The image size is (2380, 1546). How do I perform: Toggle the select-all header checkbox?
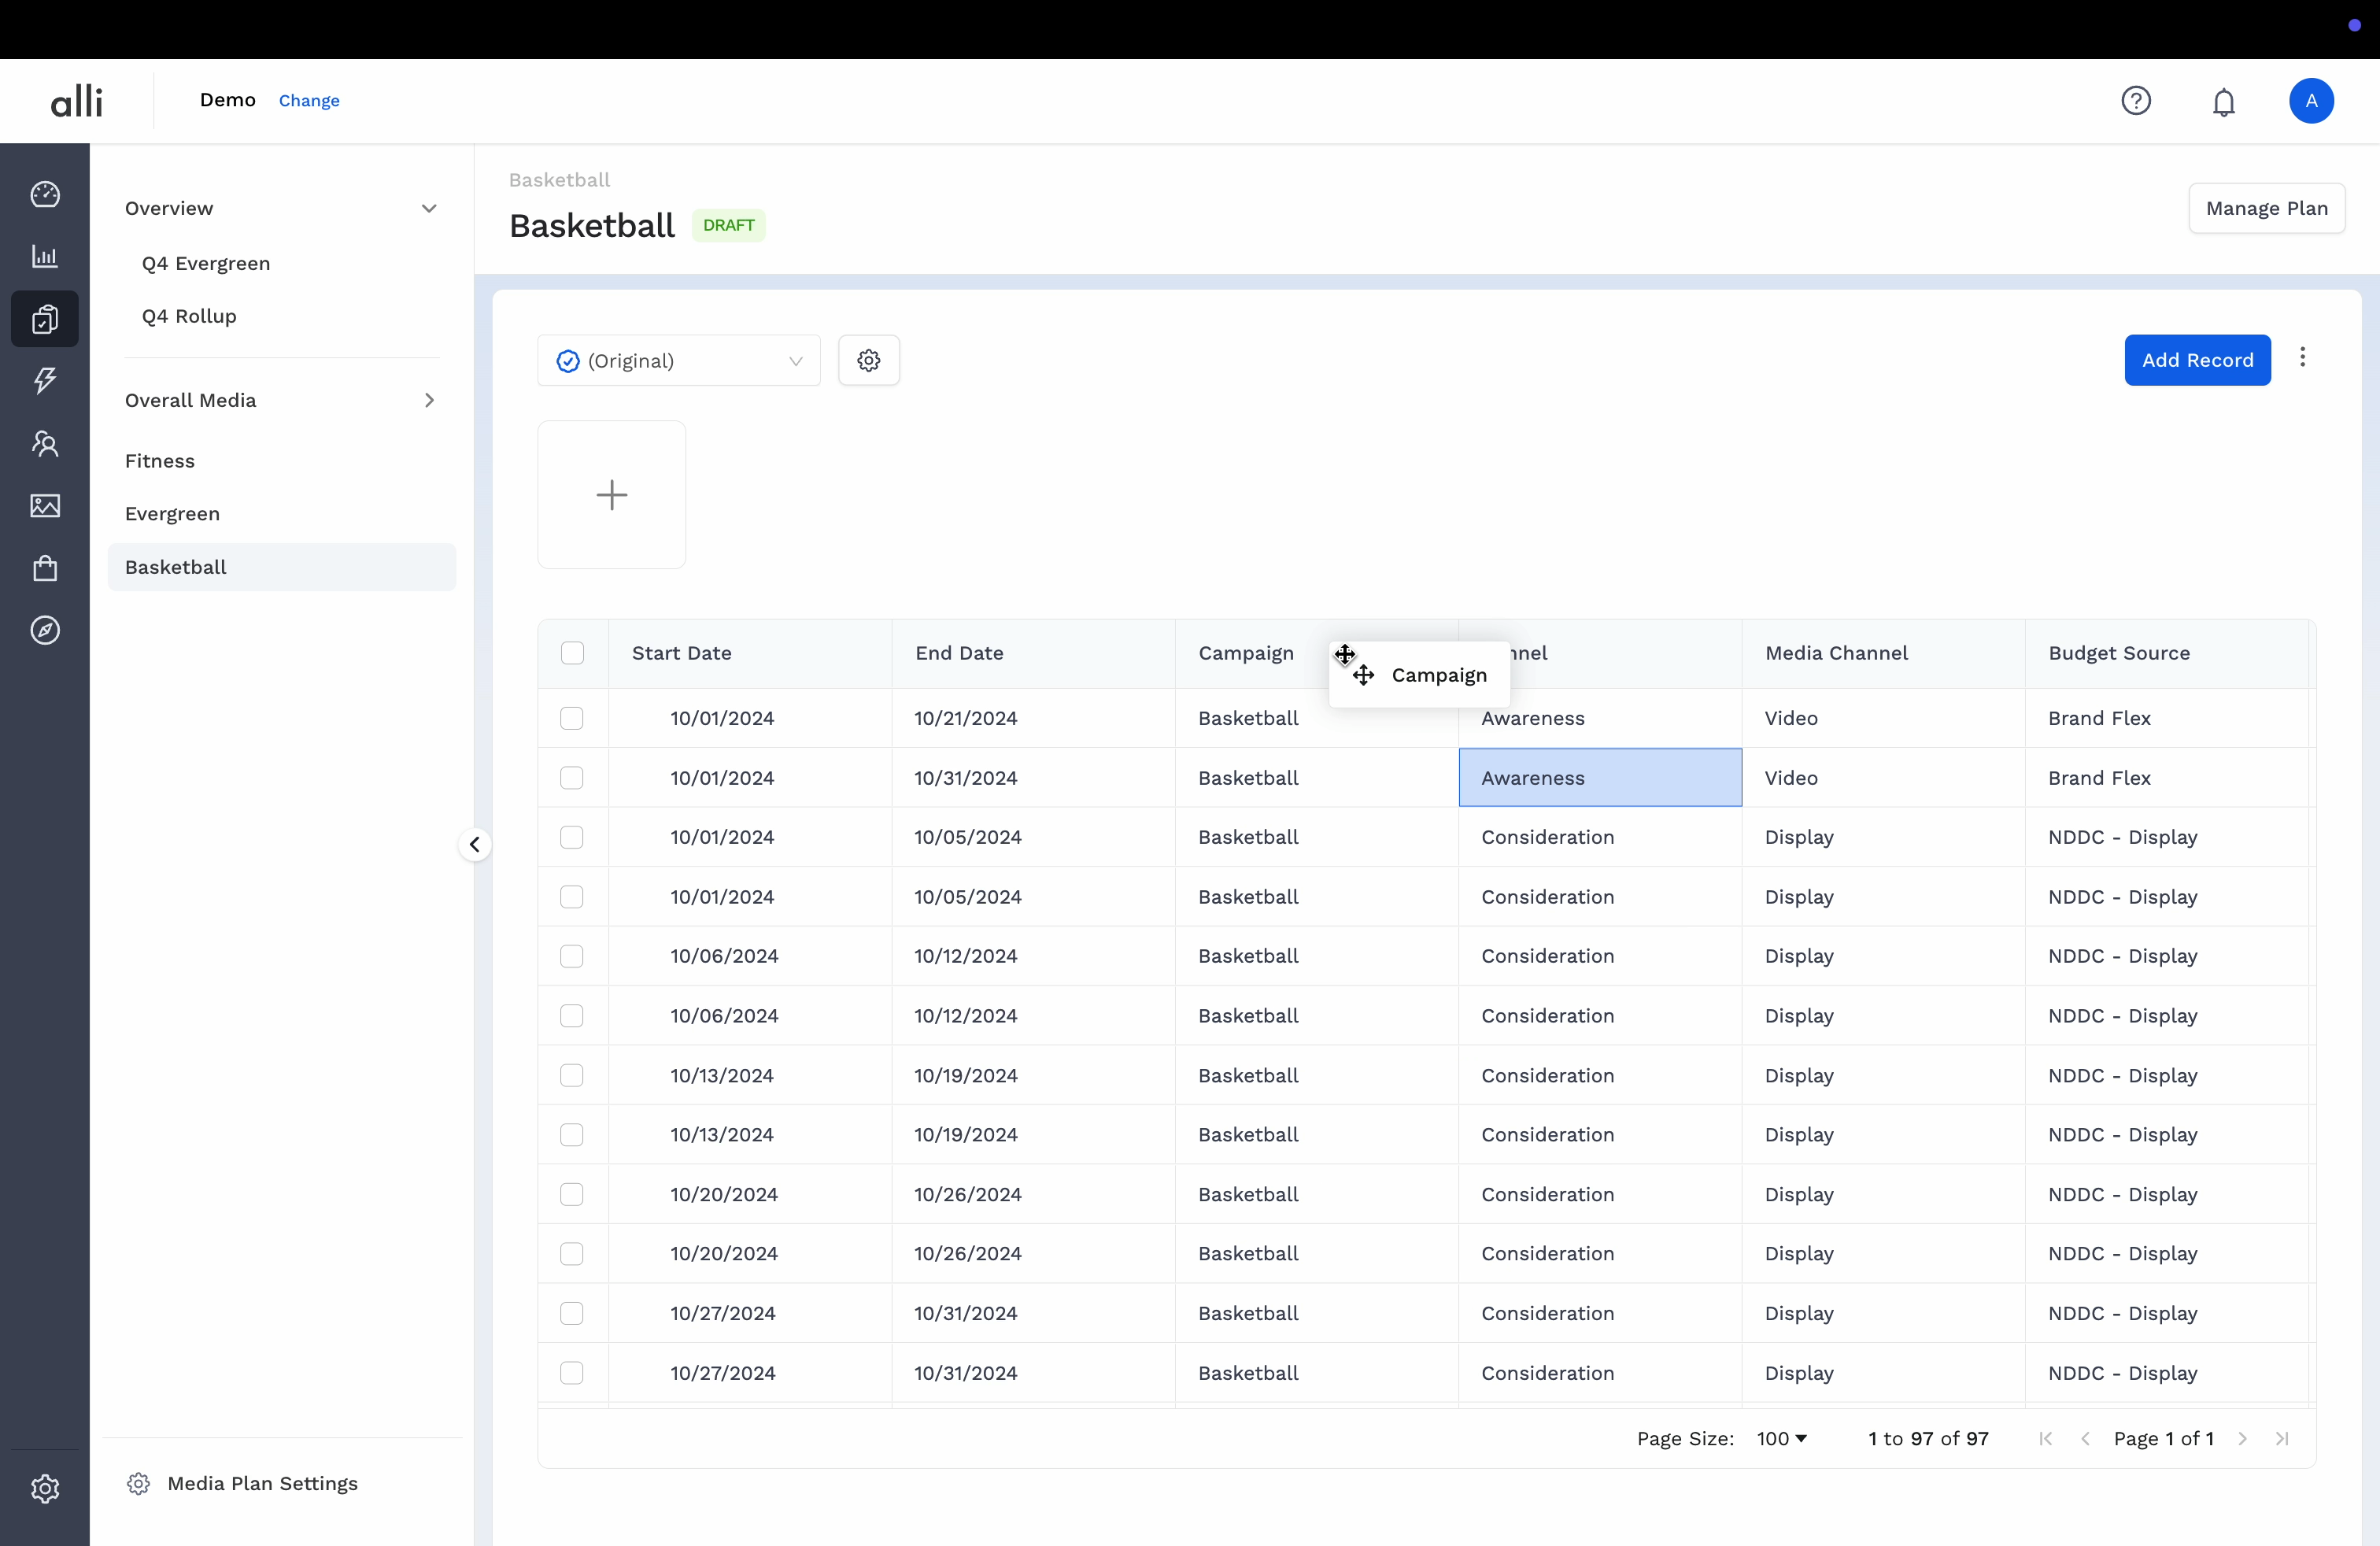click(572, 653)
